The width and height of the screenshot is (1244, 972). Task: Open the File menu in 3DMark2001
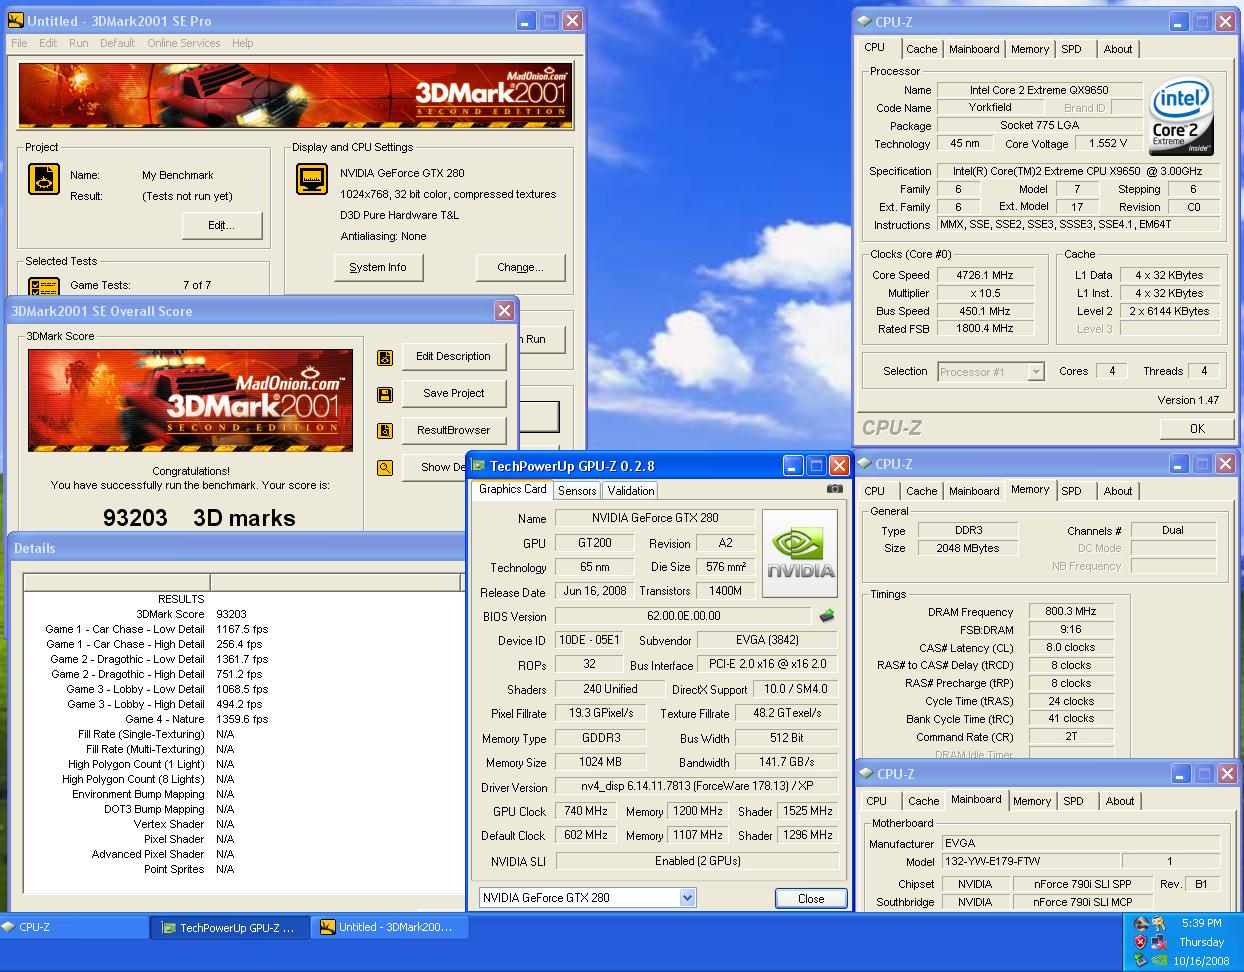(19, 43)
